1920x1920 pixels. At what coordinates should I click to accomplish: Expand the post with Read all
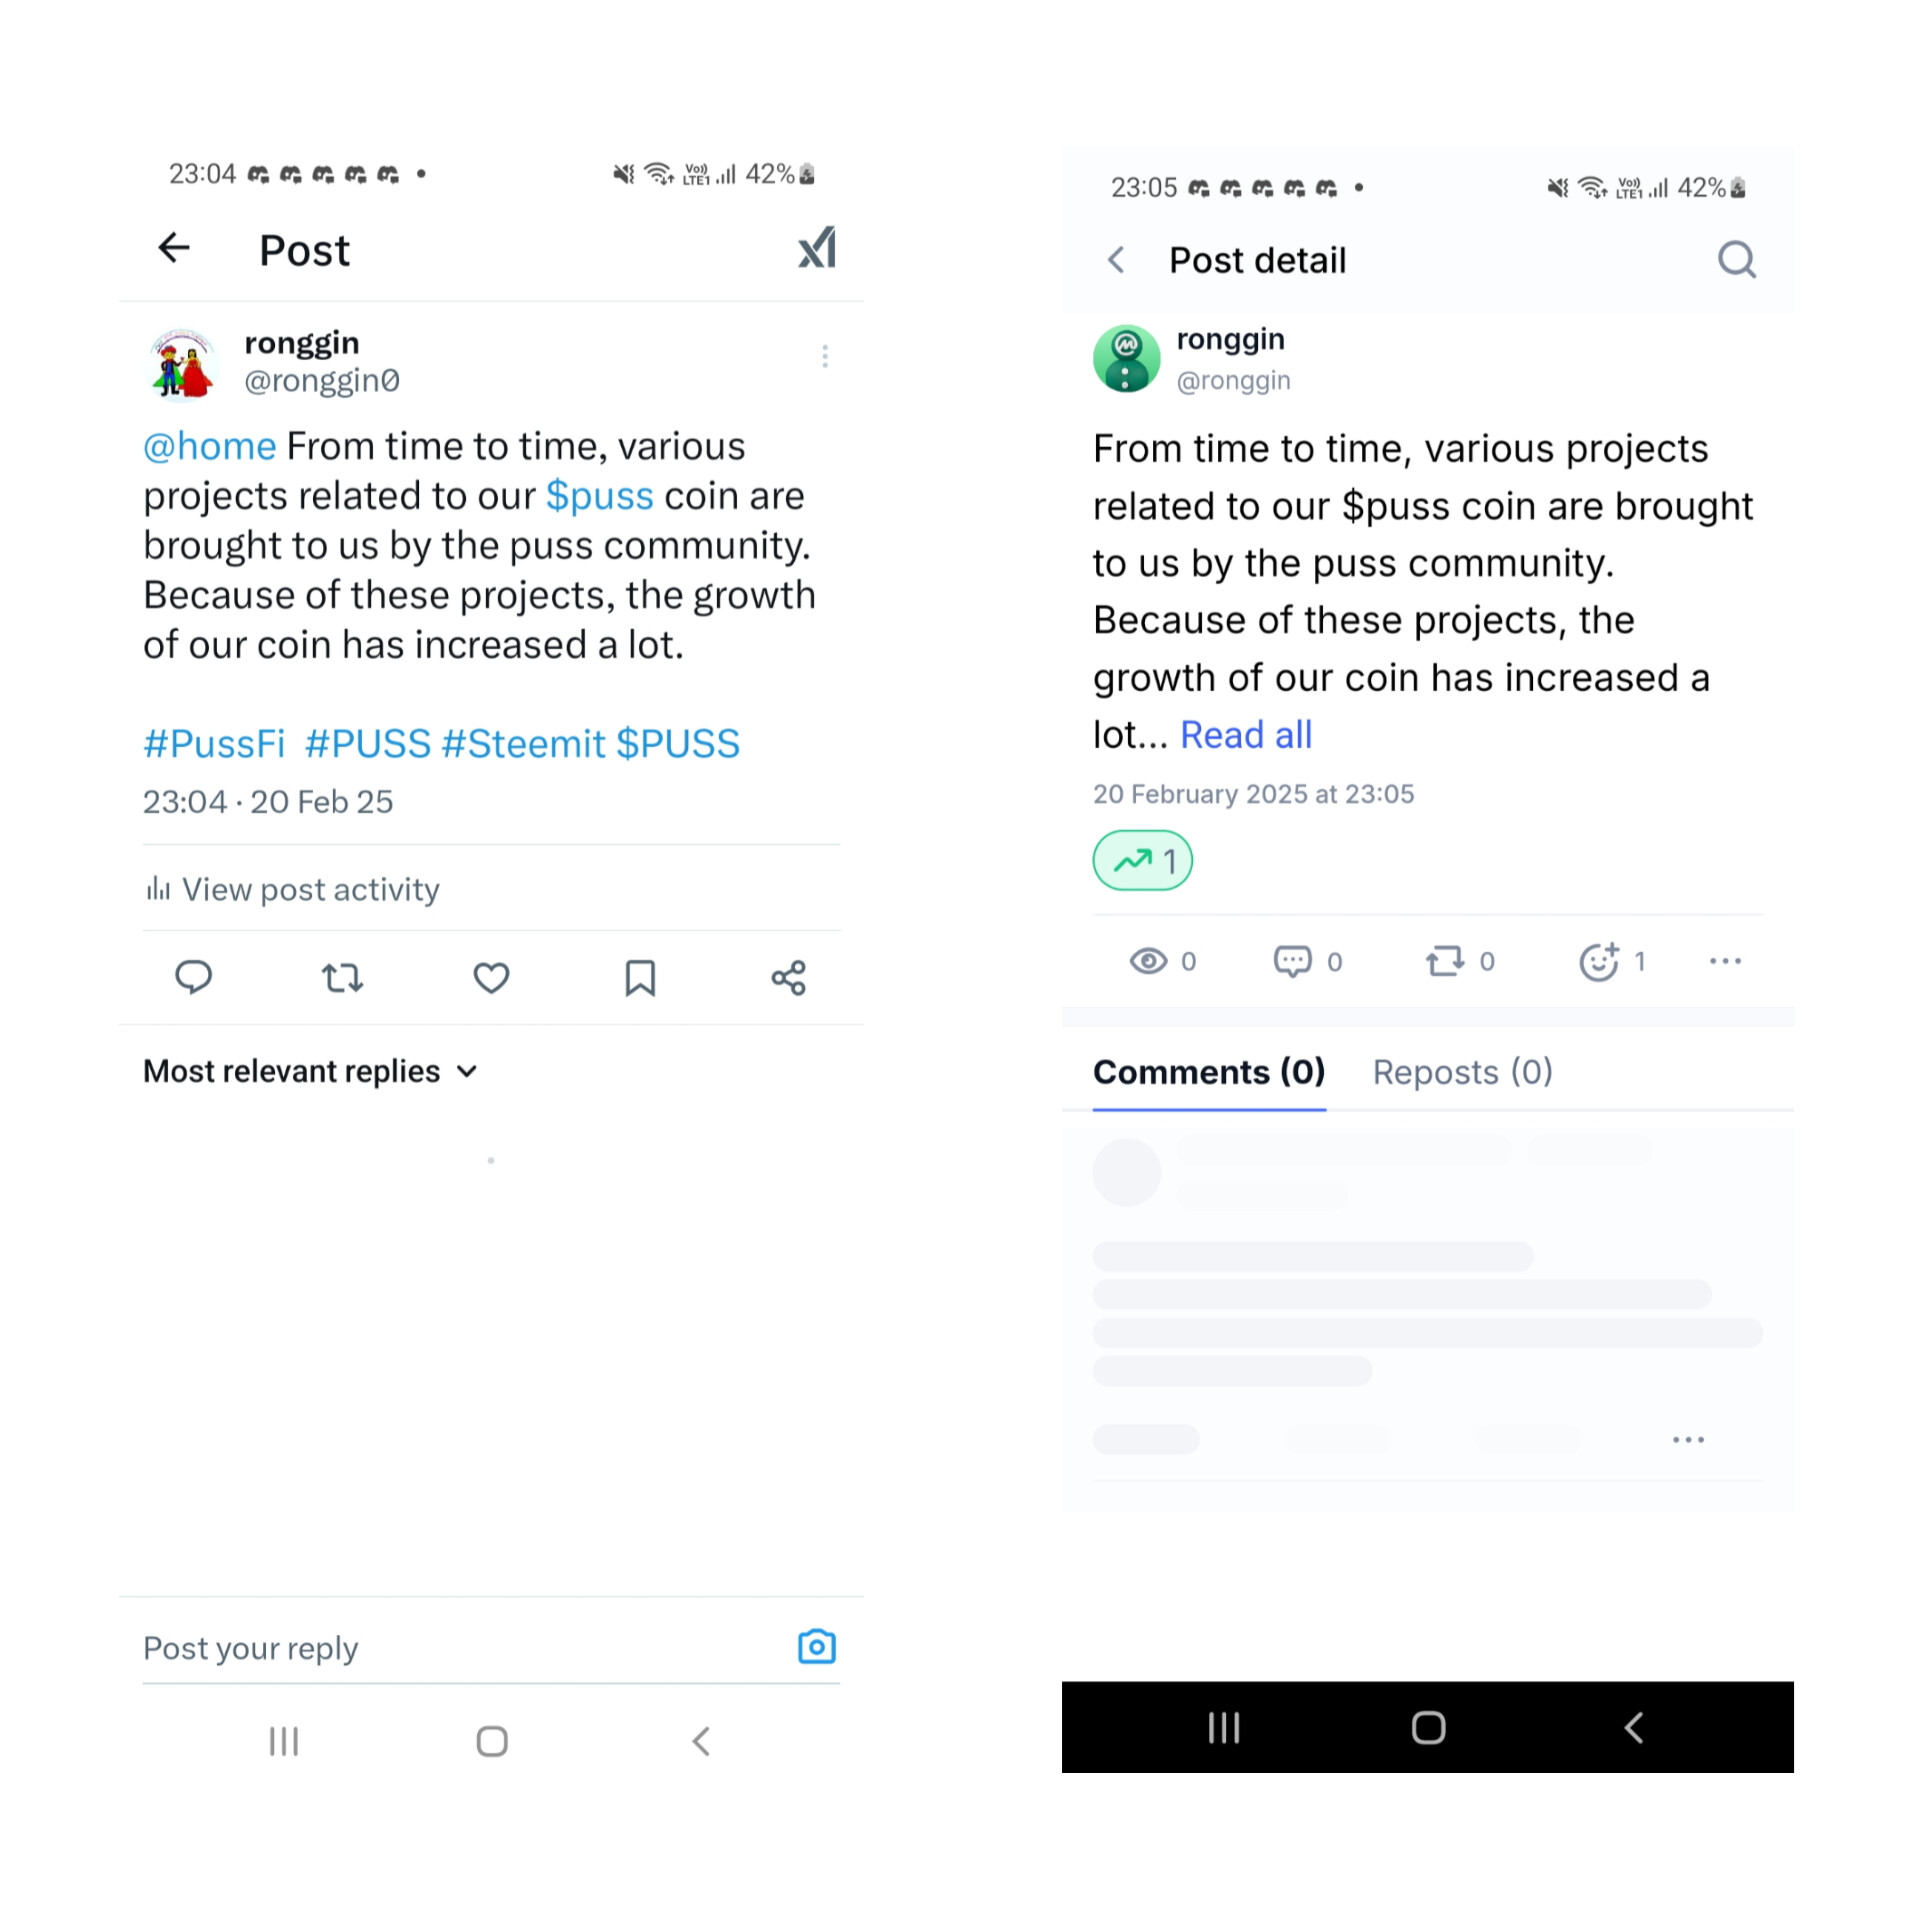1246,735
